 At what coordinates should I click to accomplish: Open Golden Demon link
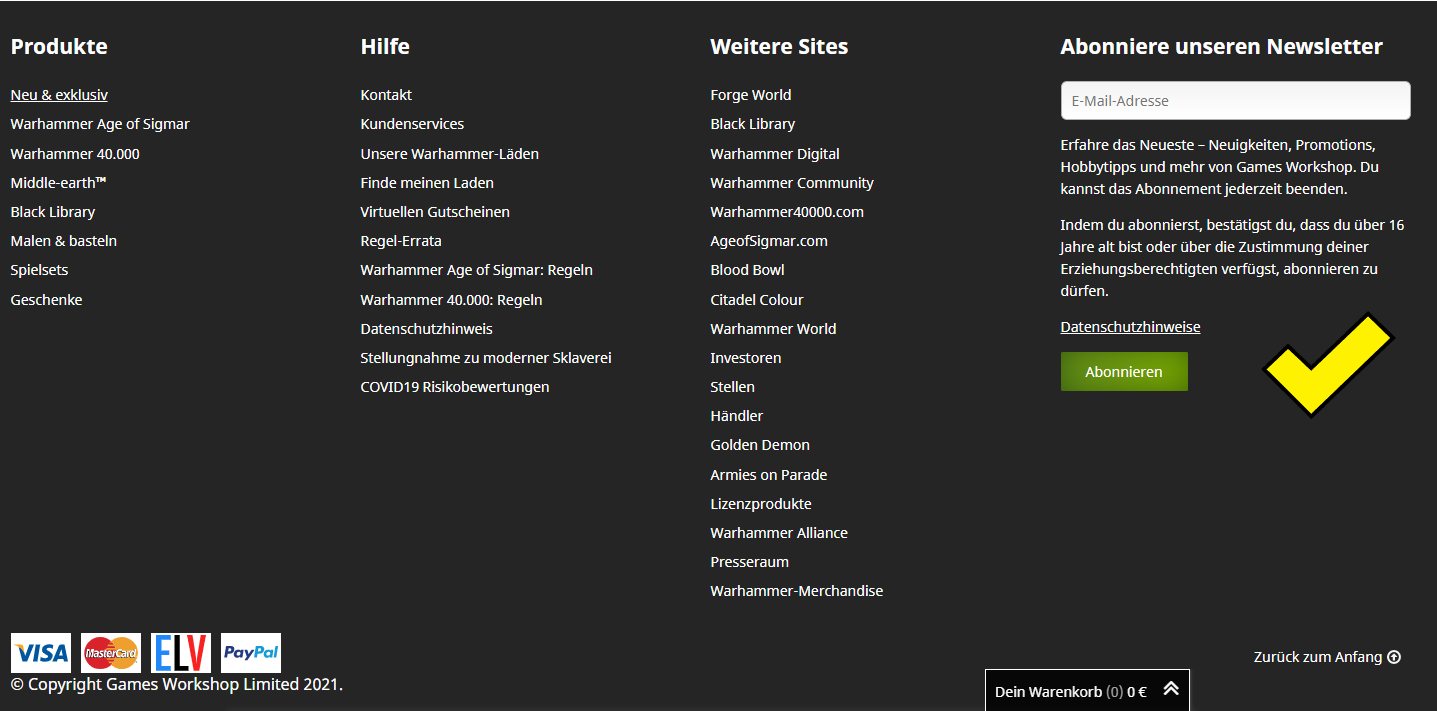coord(760,445)
